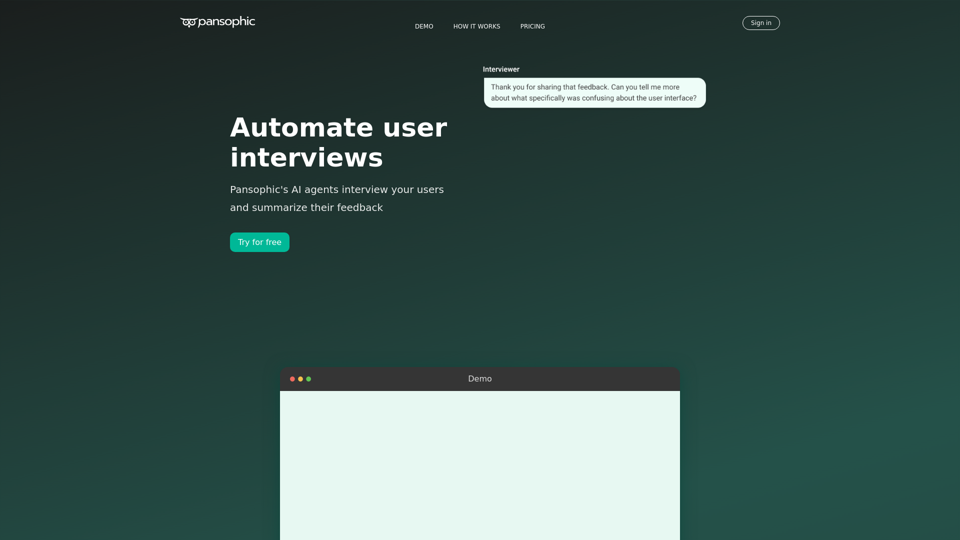Open the Pricing nav link
Screen dimensions: 960x540
pos(532,26)
